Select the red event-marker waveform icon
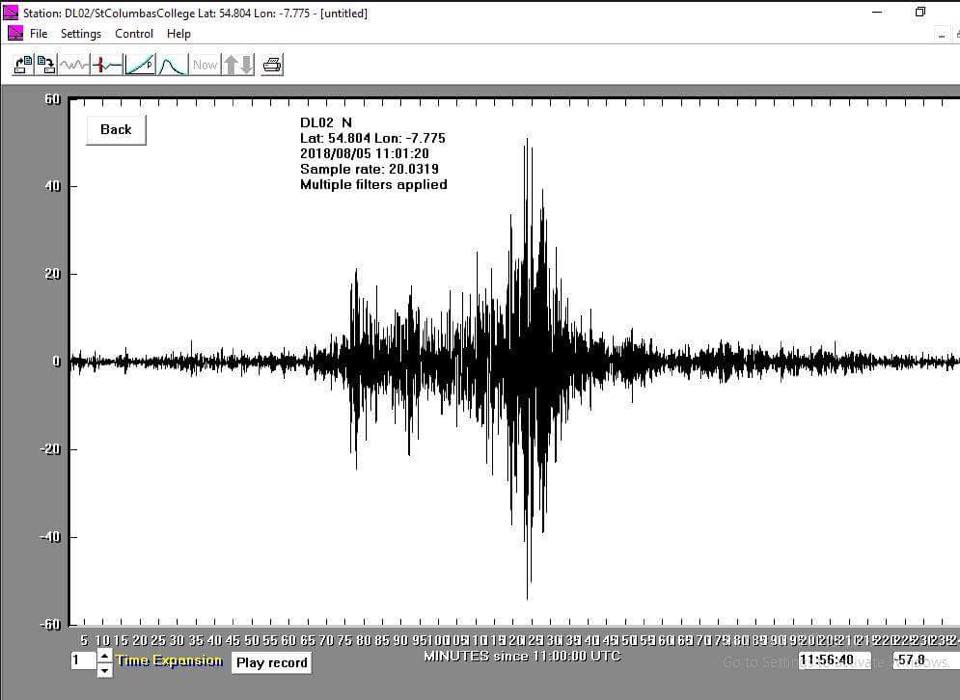 (107, 65)
